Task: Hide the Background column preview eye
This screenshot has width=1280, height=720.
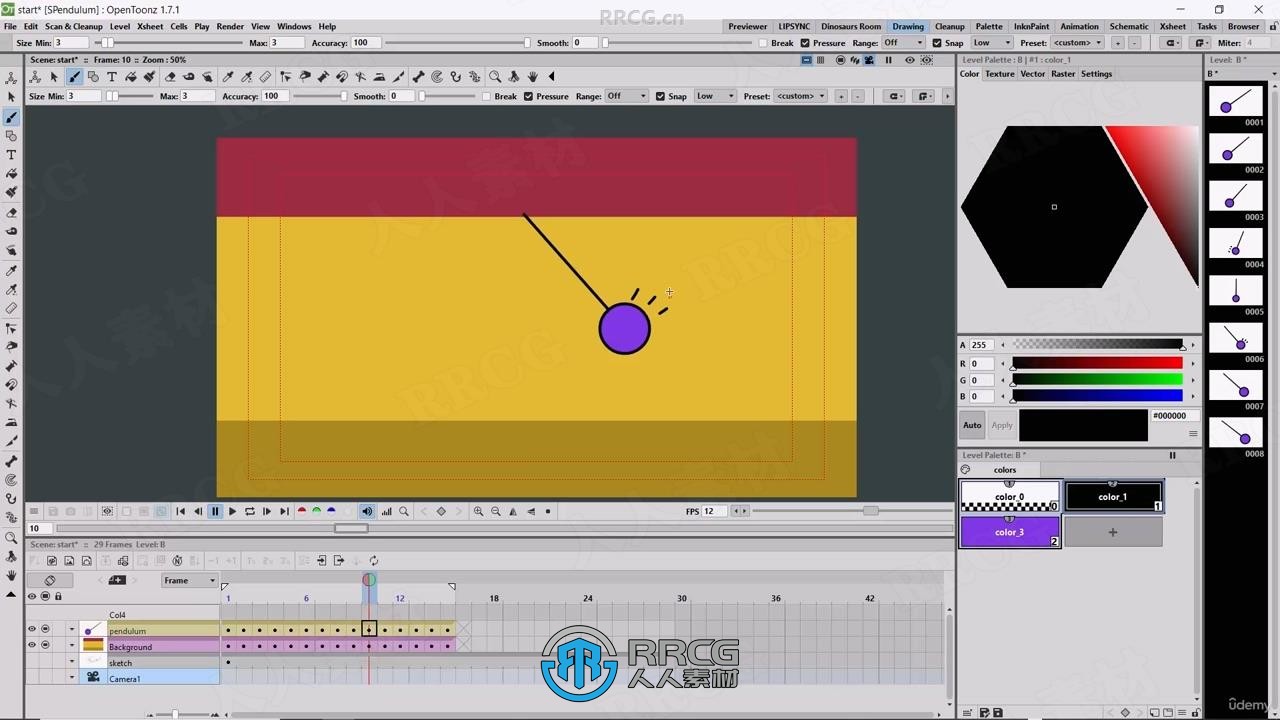Action: [32, 645]
